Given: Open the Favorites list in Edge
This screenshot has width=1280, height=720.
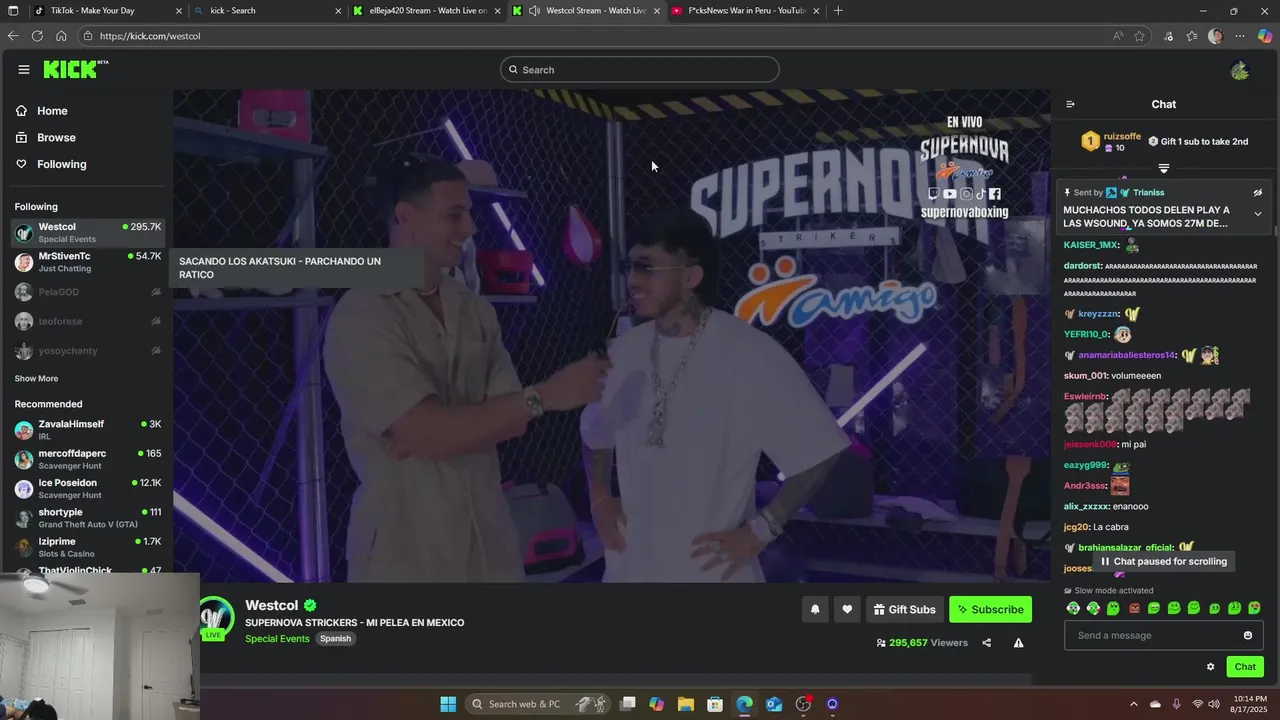Looking at the screenshot, I should point(1192,36).
